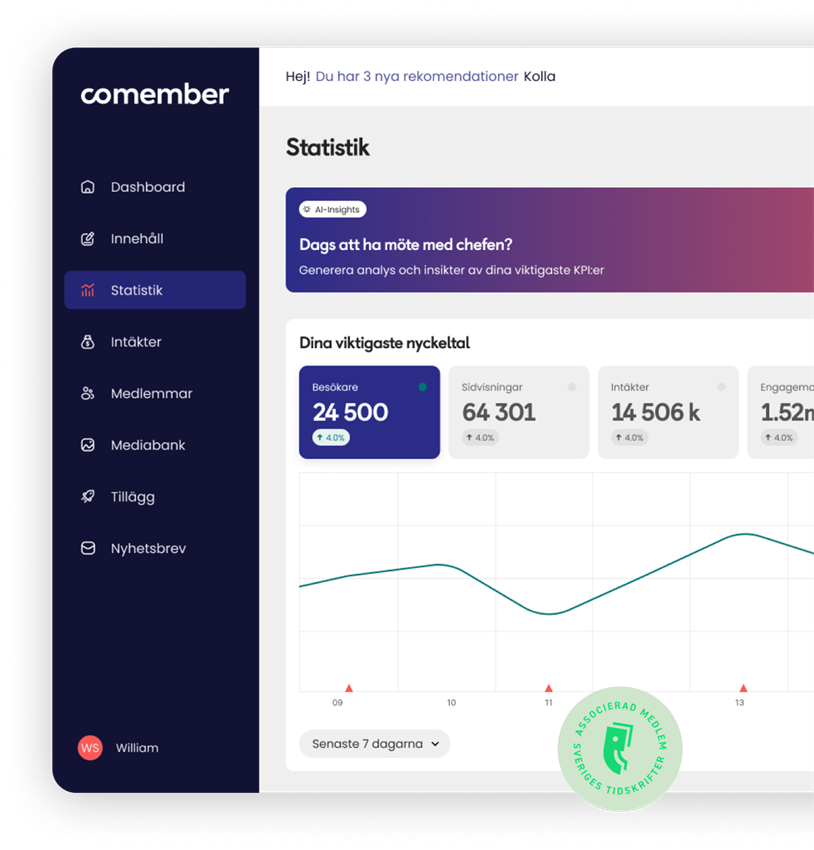Click the Nyhetsbrev envelope icon
This screenshot has width=814, height=850.
pyautogui.click(x=88, y=548)
